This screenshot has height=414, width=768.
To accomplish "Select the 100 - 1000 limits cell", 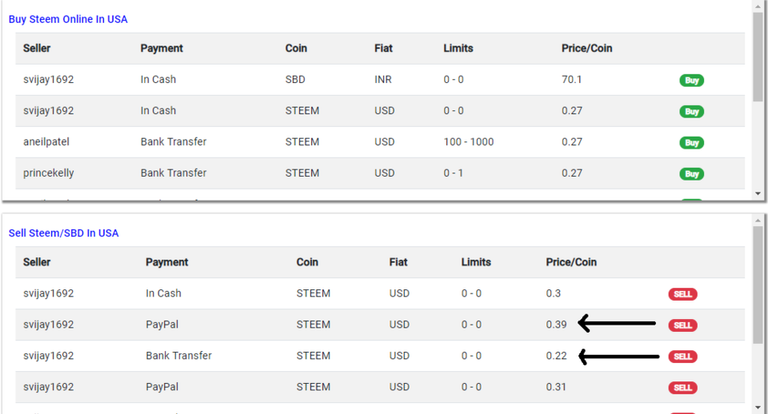I will [468, 142].
